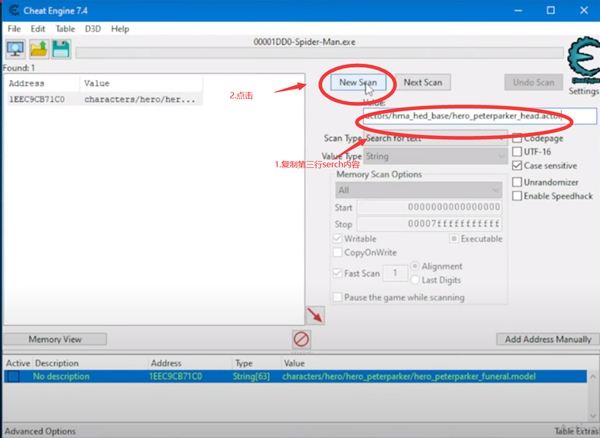Toggle Active box of the address entry

(13, 376)
